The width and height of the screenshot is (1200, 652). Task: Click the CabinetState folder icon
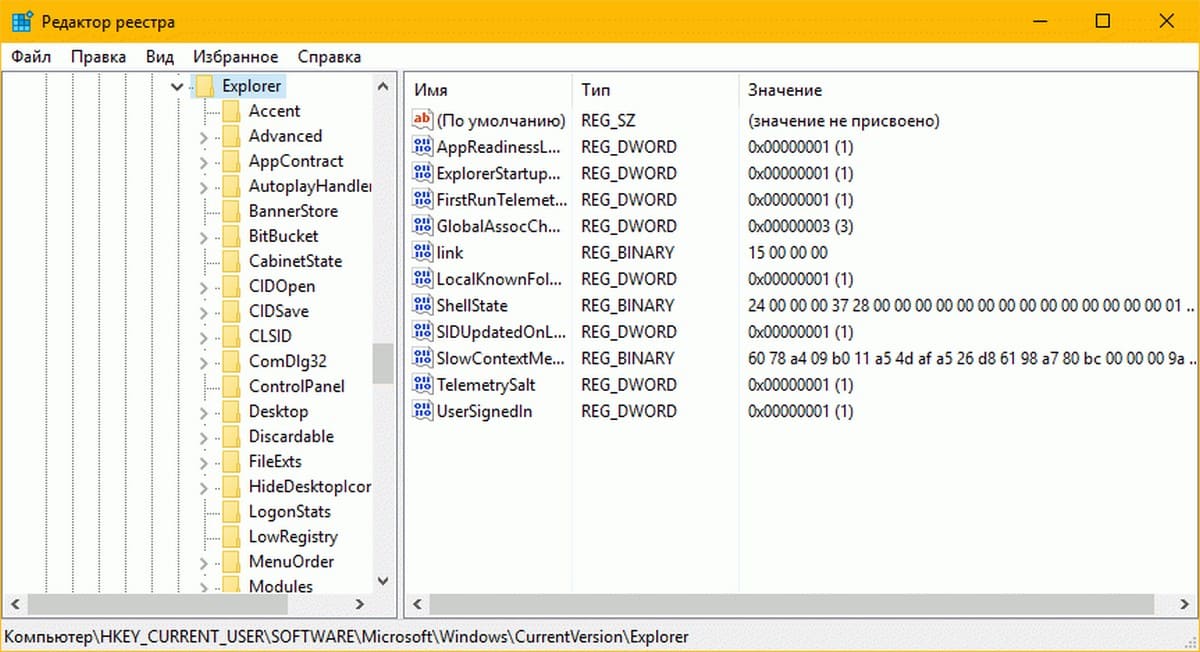(231, 261)
